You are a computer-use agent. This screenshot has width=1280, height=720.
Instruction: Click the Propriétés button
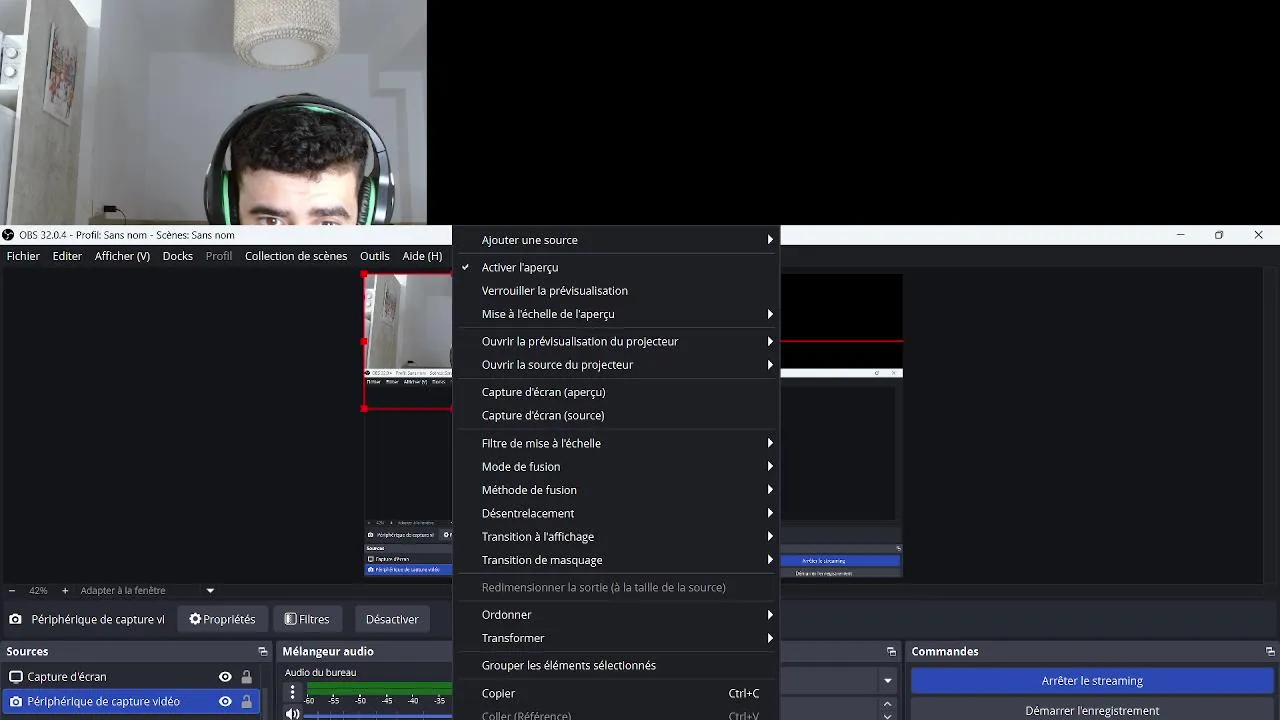tap(222, 619)
